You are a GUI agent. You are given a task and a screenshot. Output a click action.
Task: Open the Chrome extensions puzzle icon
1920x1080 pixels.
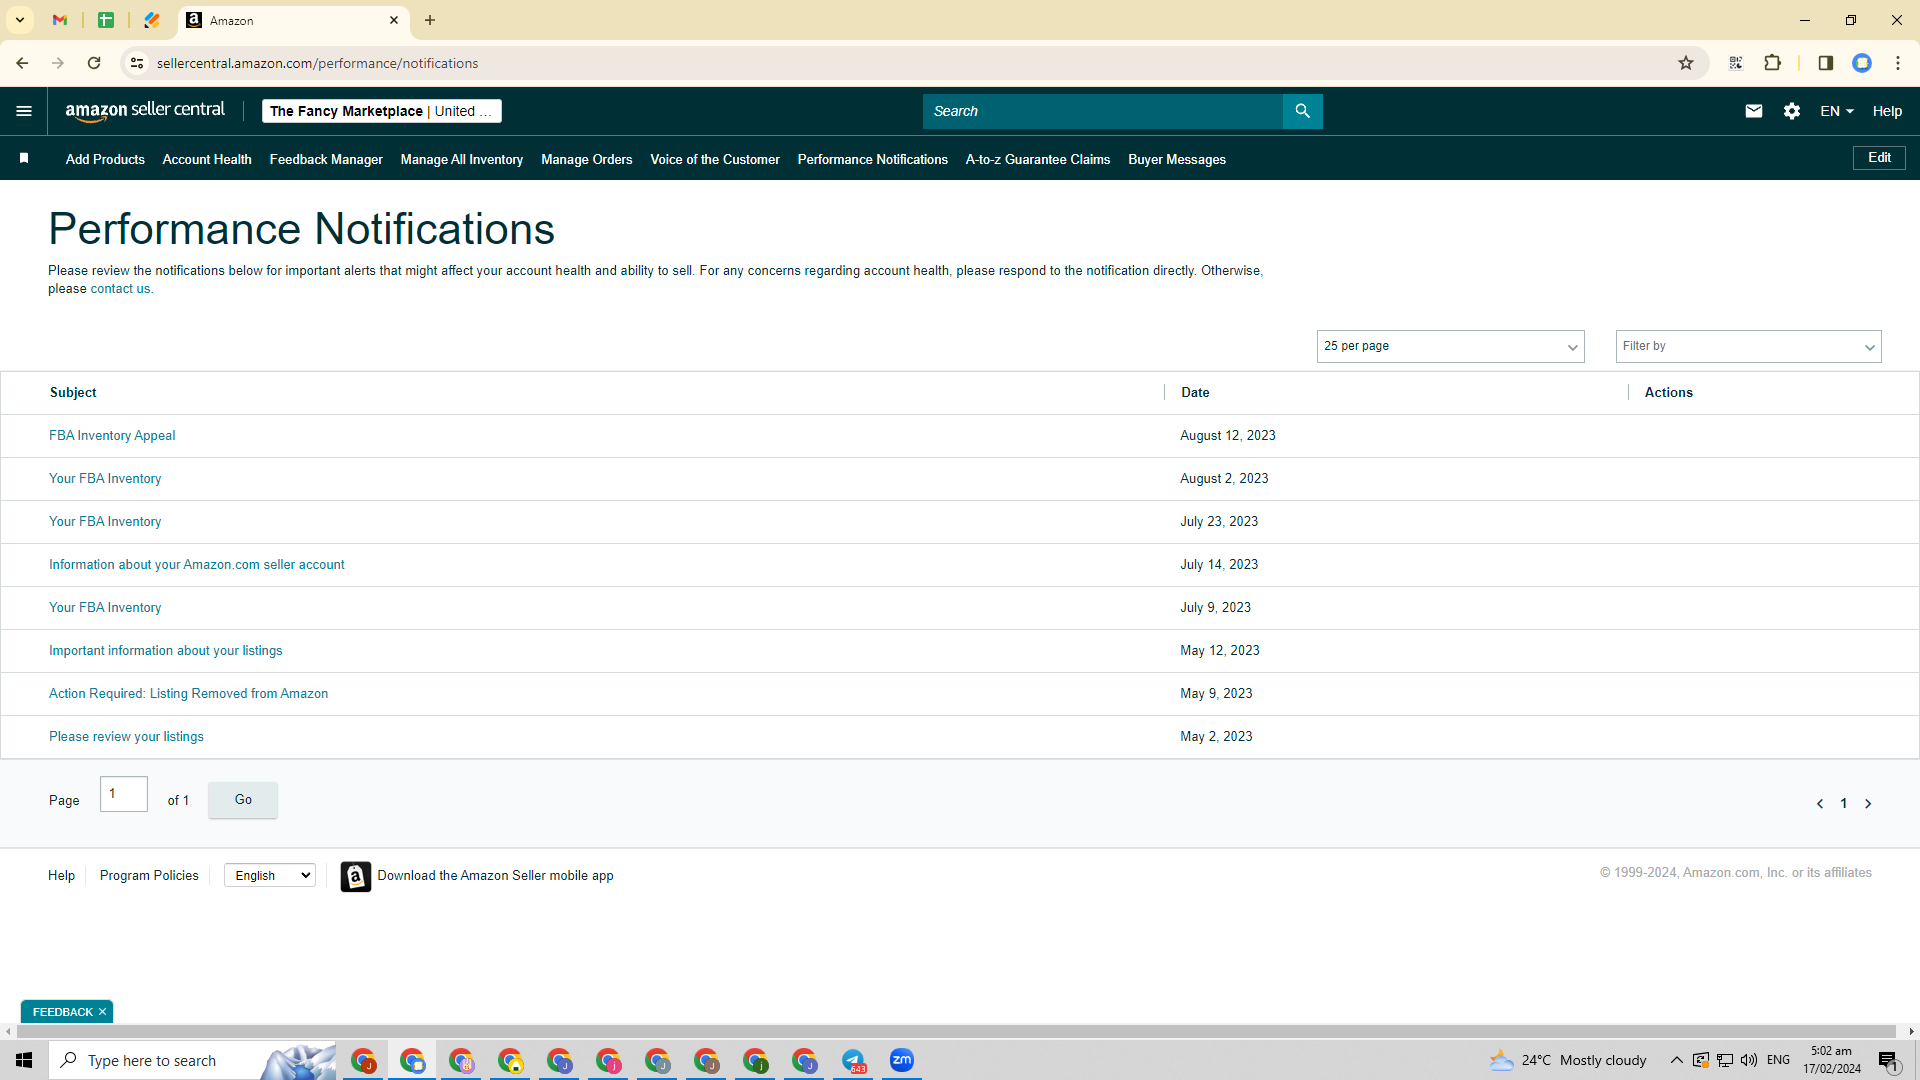pos(1773,63)
